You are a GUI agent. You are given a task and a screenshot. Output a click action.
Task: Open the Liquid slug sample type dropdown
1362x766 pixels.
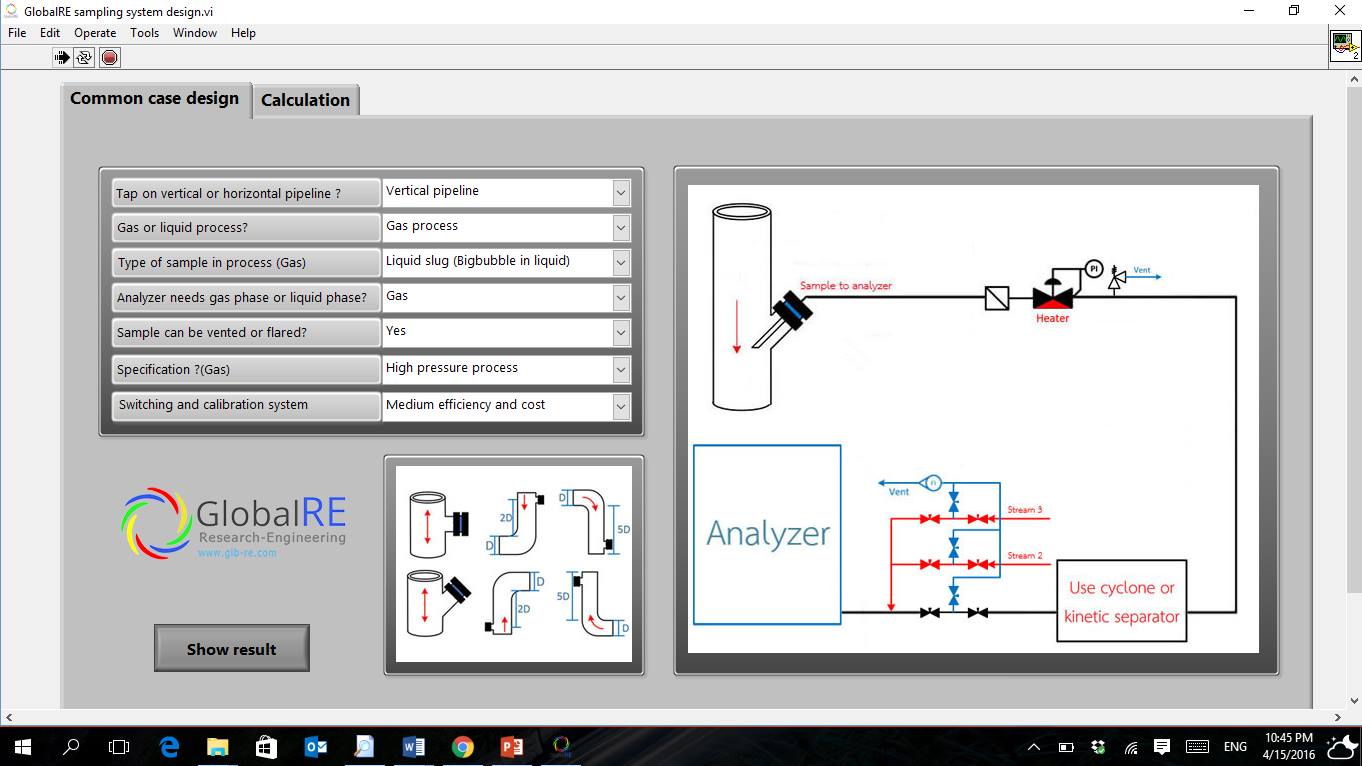tap(621, 263)
